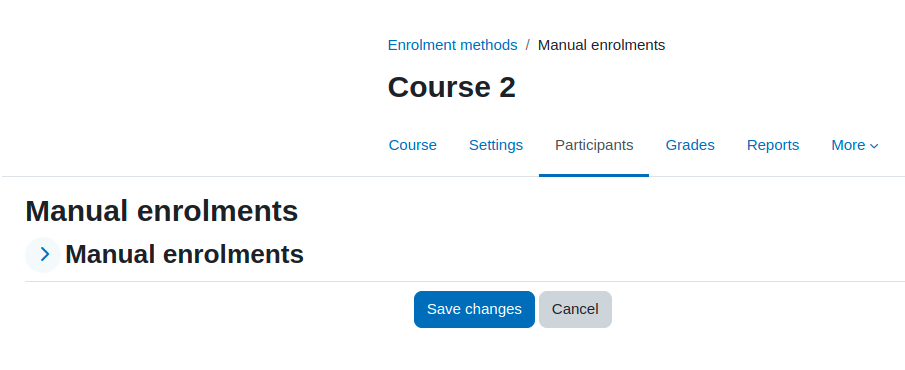Click the round background of the section chevron

click(43, 255)
